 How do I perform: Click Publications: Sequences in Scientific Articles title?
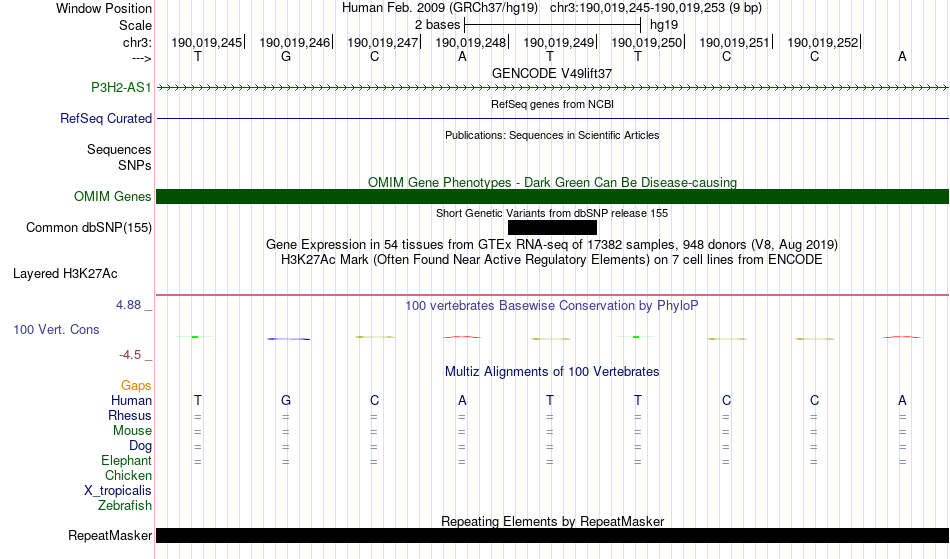click(552, 135)
